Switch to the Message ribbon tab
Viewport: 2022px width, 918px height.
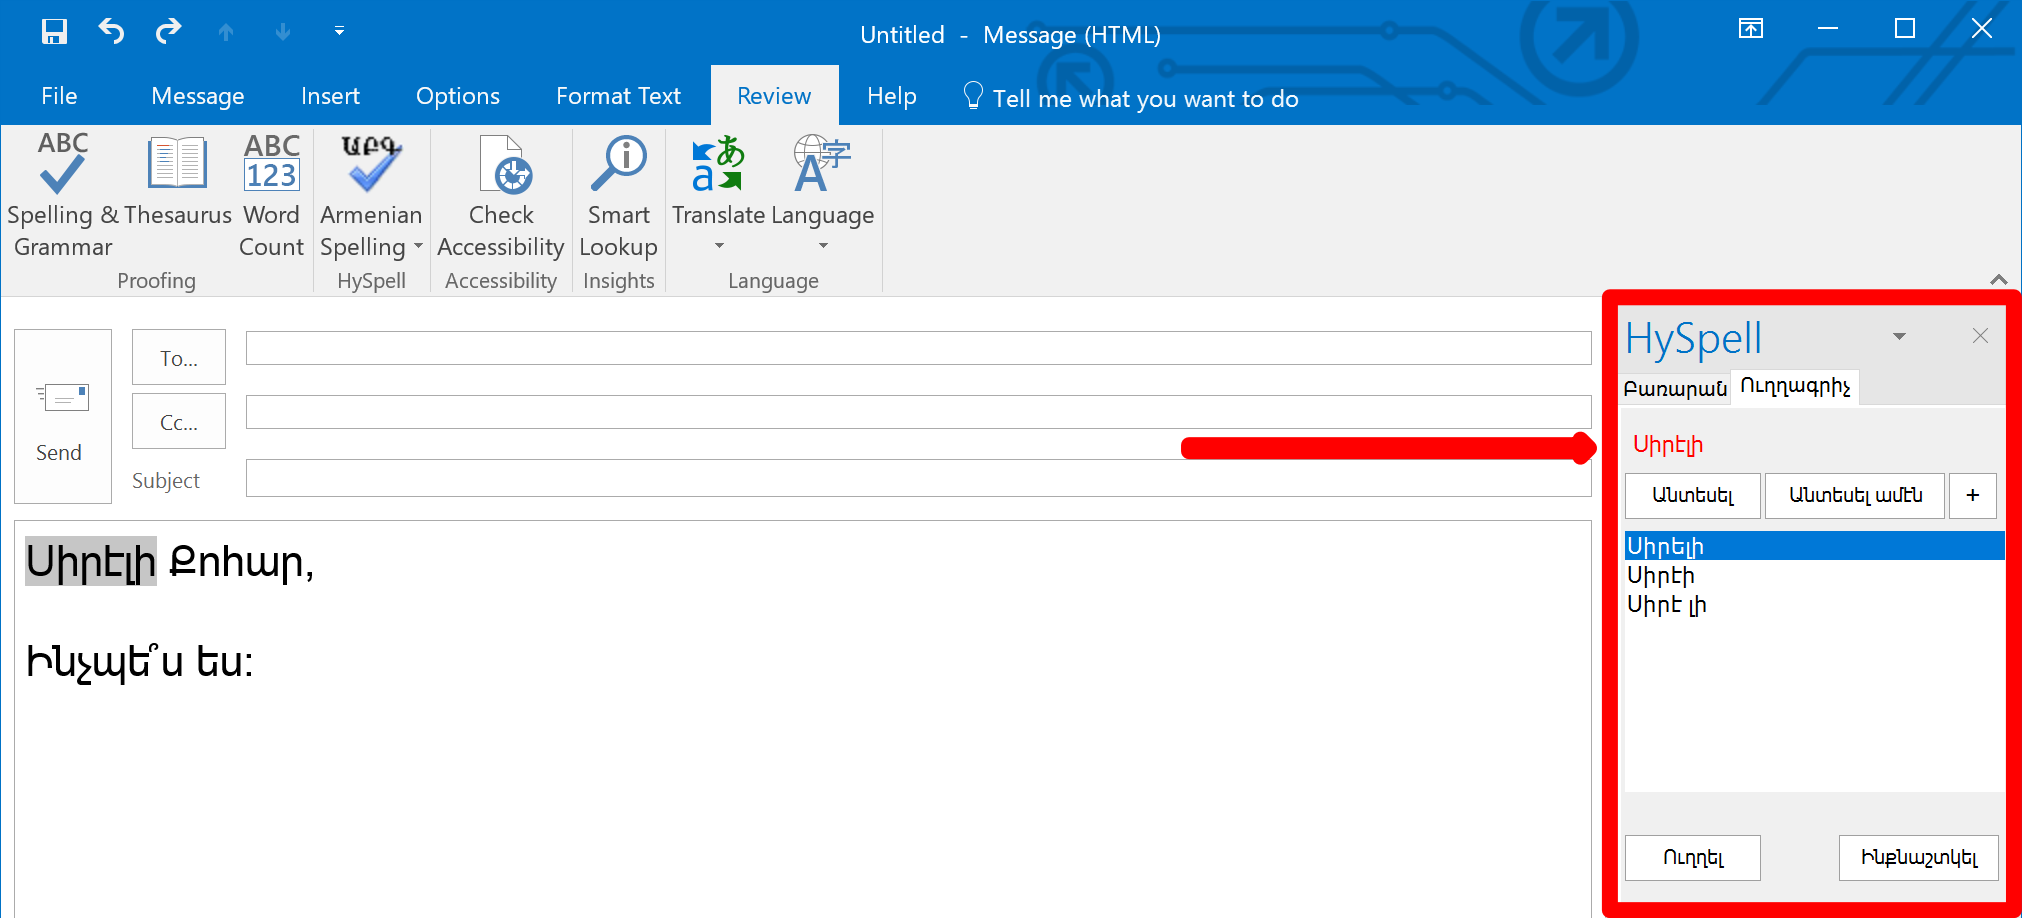(198, 96)
